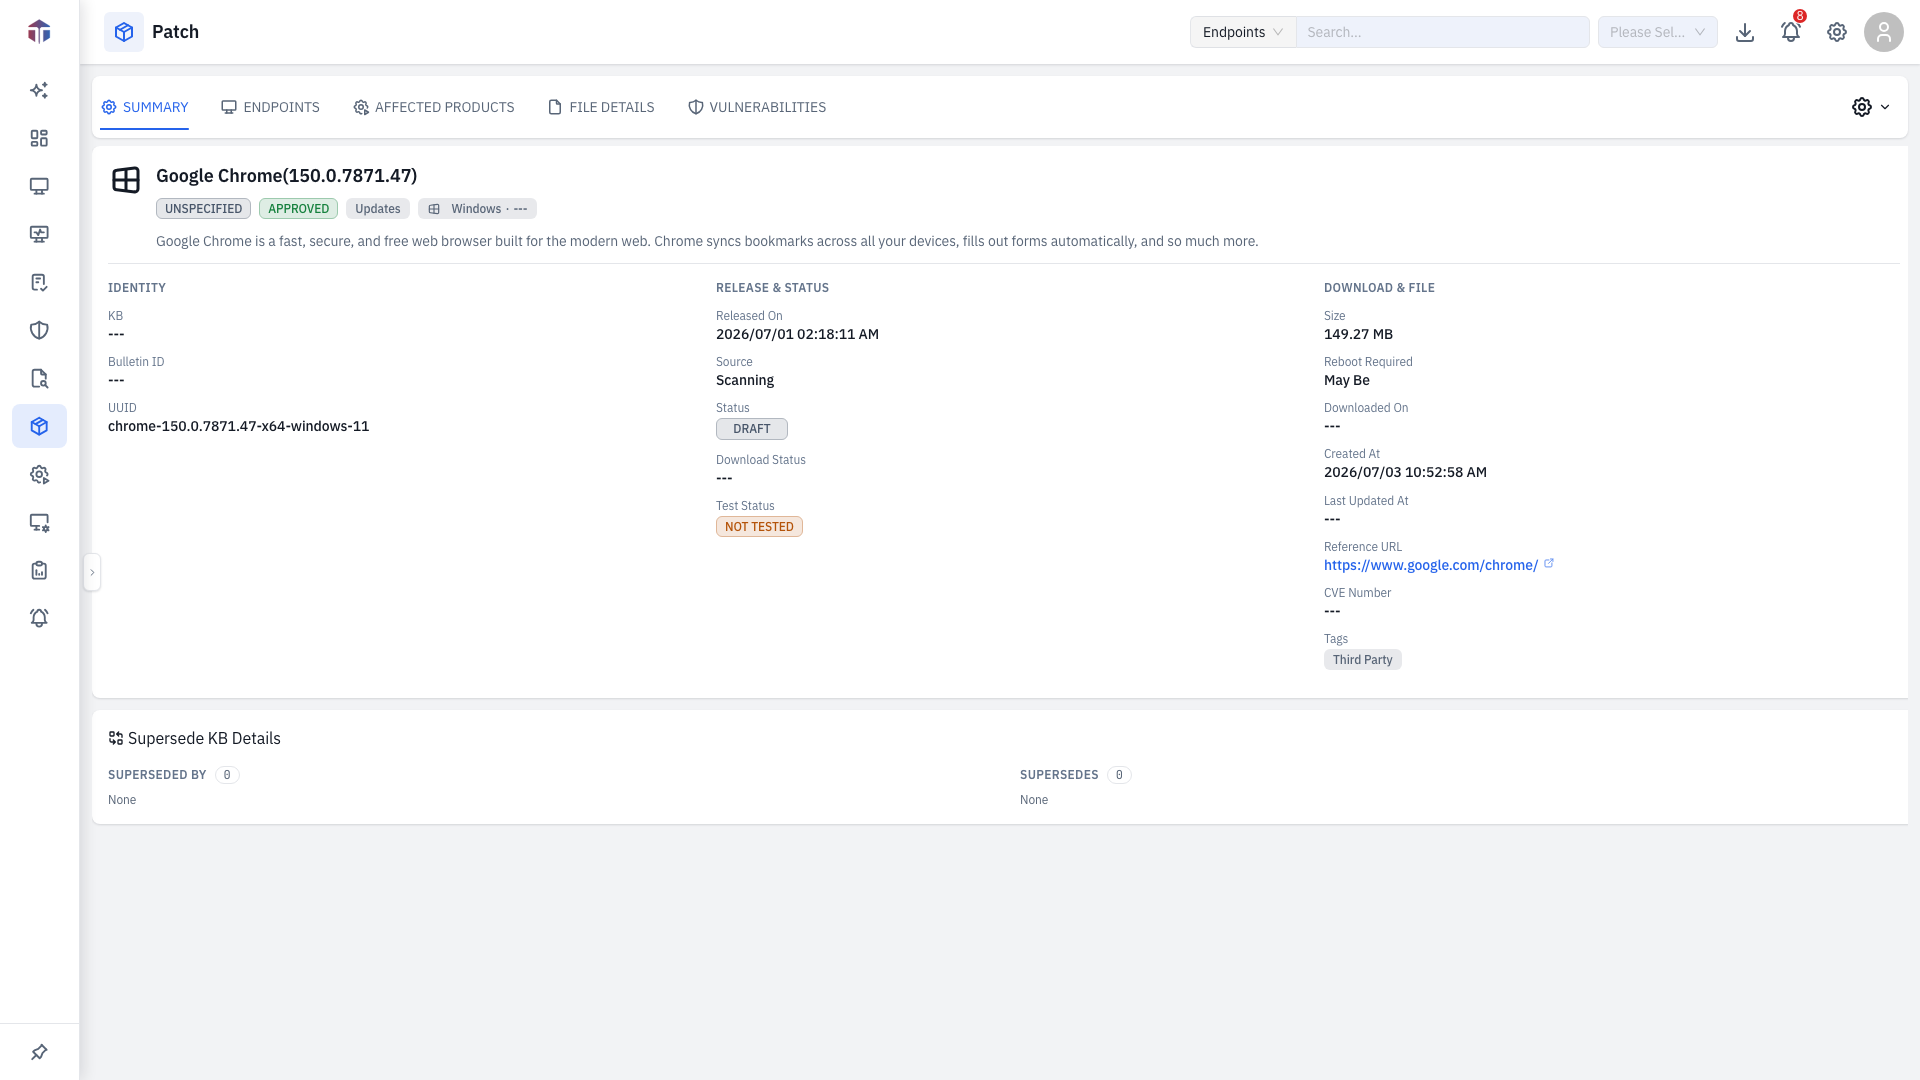Image resolution: width=1920 pixels, height=1080 pixels.
Task: Open the File Details tab
Action: (601, 107)
